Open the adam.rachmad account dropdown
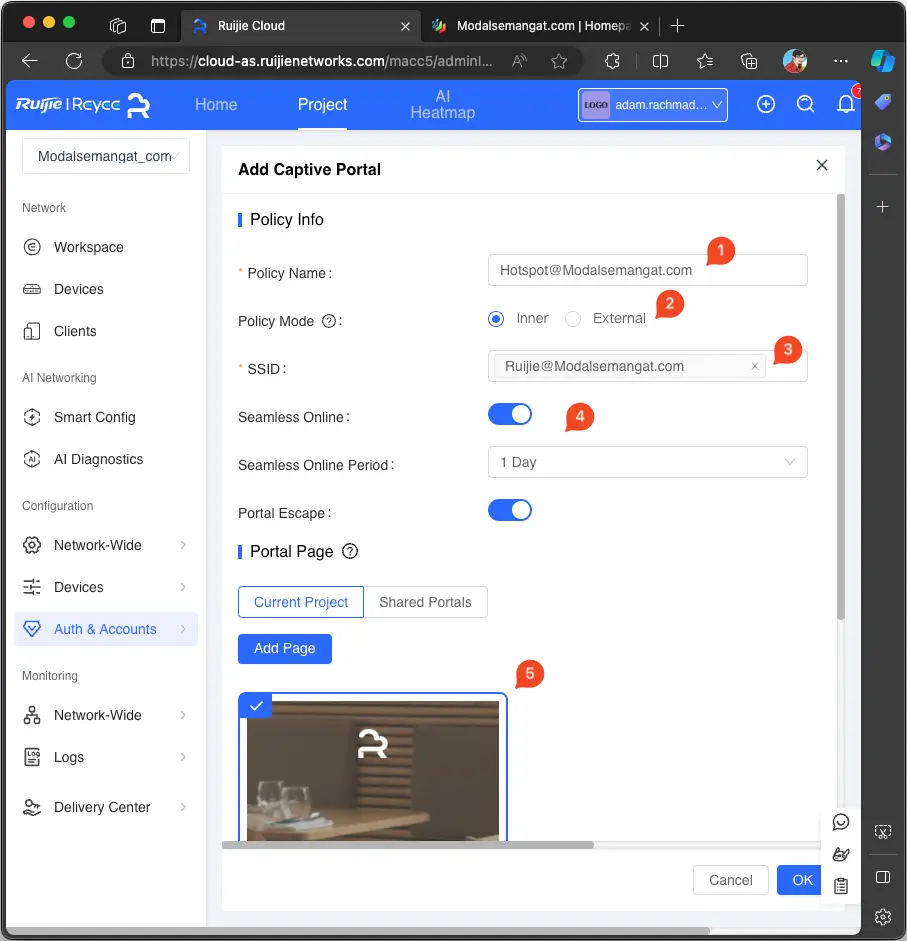The image size is (907, 941). coord(652,105)
